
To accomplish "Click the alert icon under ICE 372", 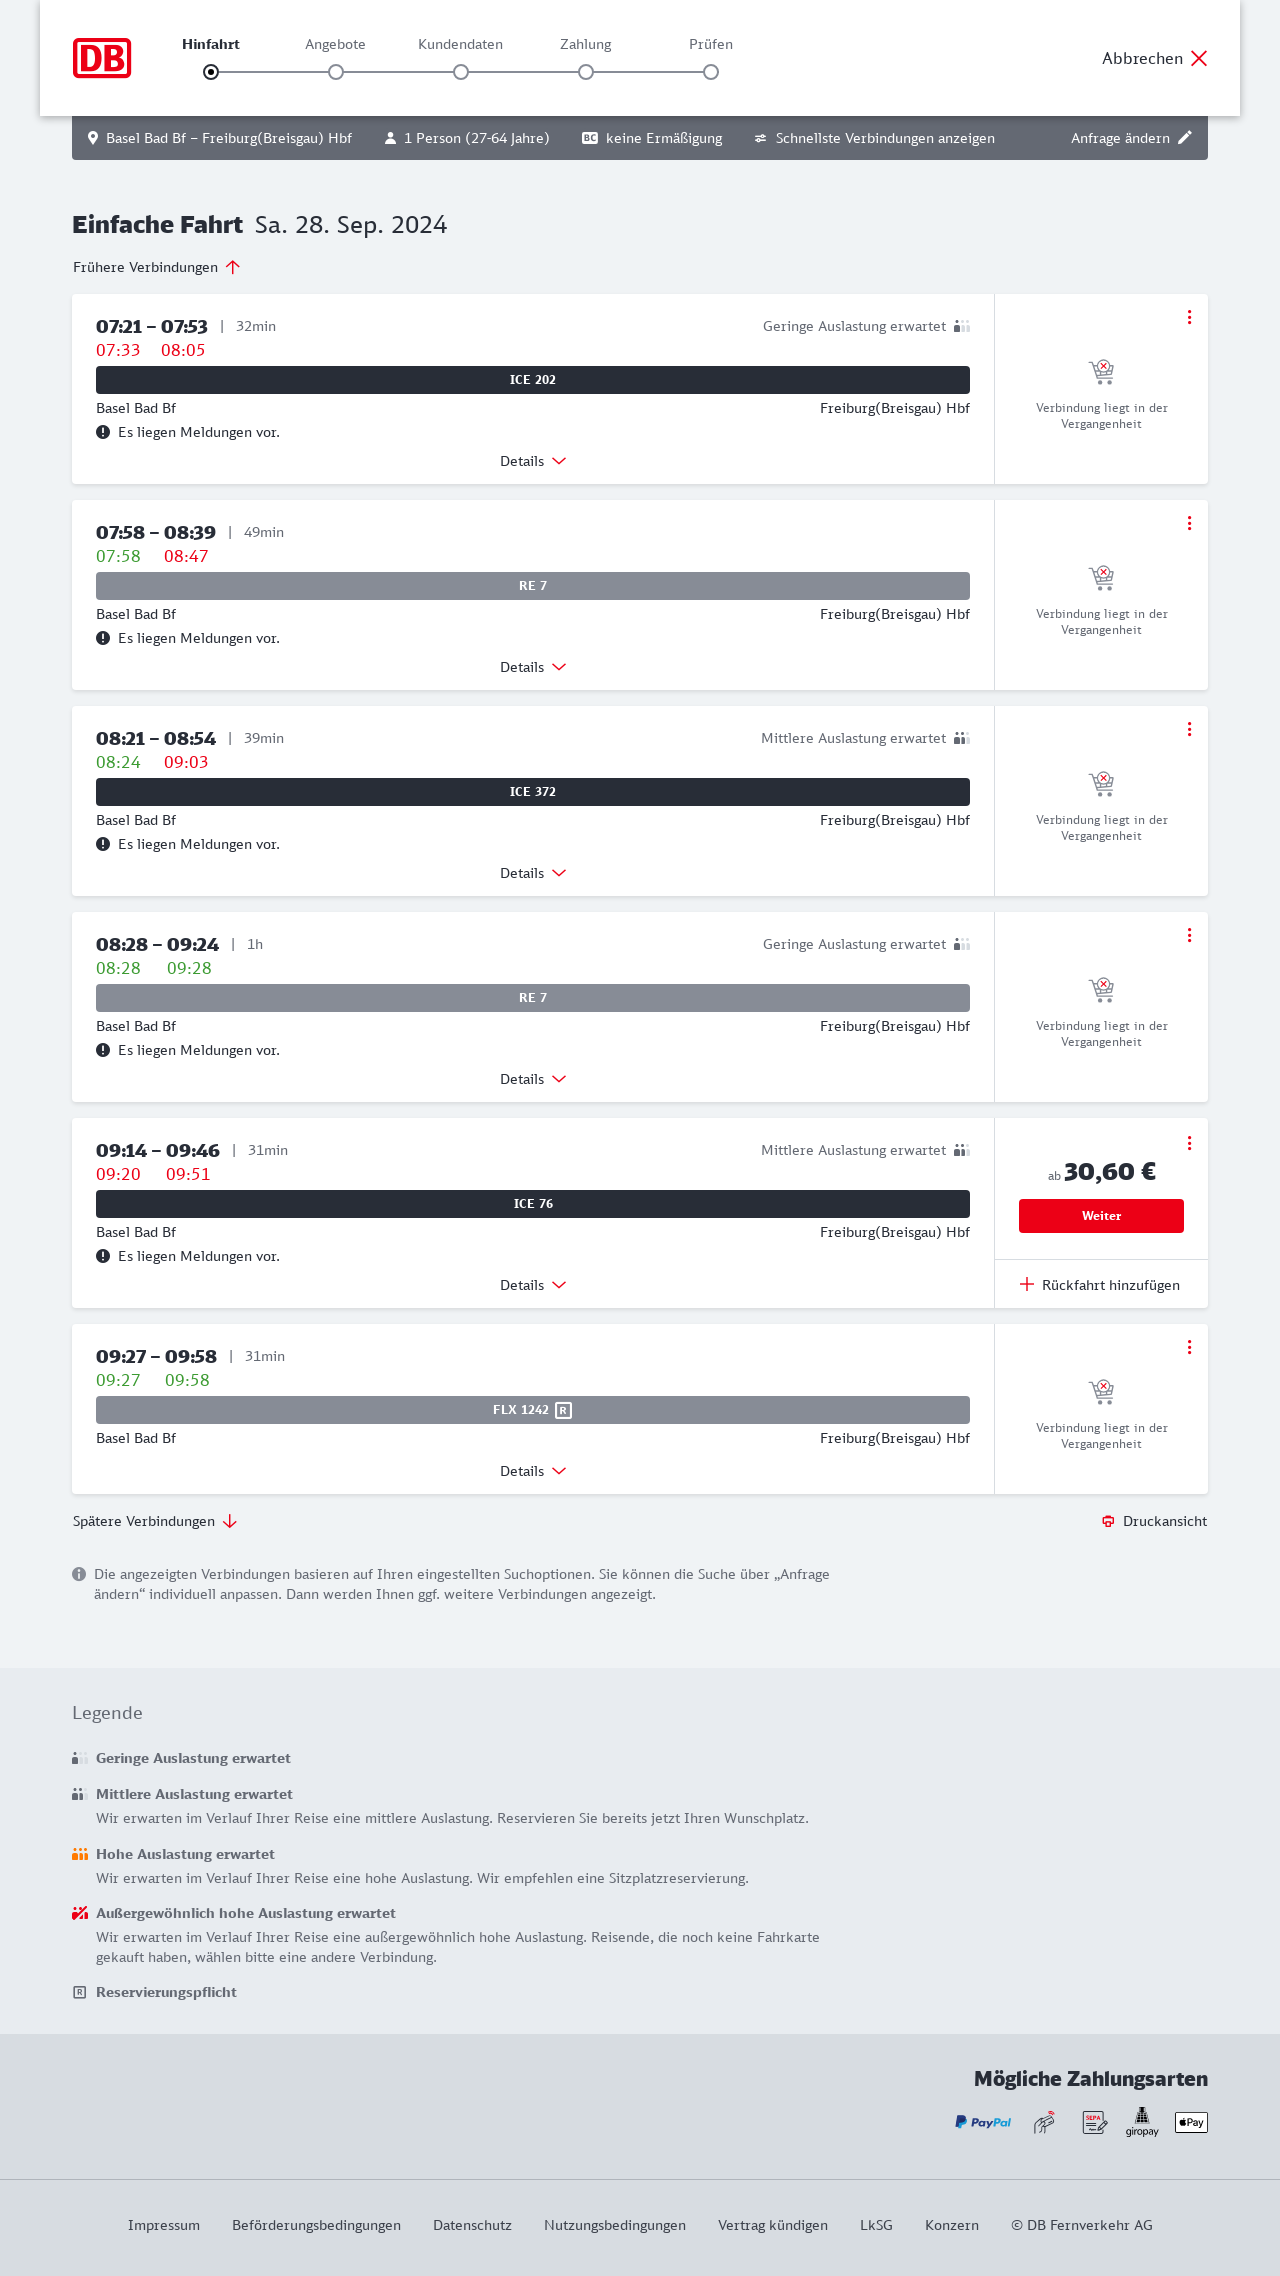I will [103, 844].
